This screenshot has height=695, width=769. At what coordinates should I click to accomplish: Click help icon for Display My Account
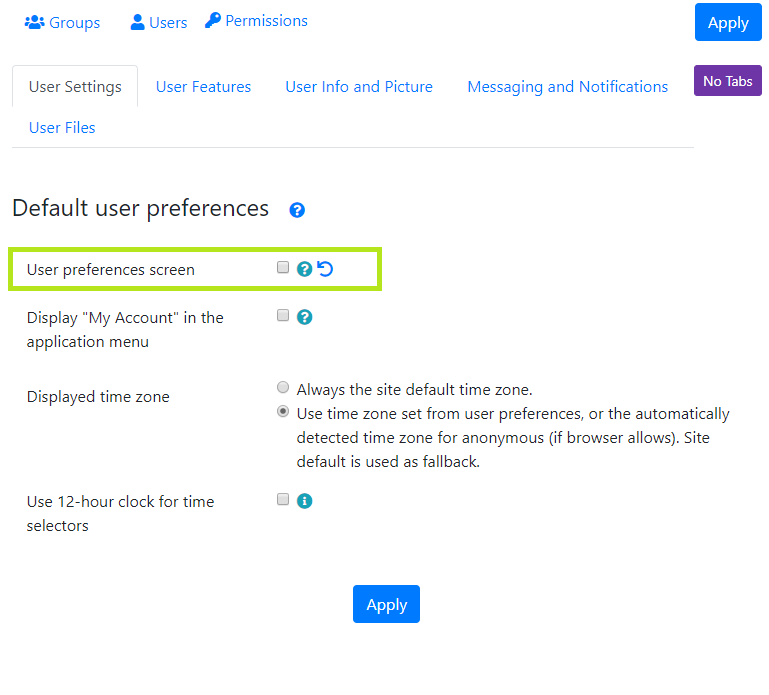pyautogui.click(x=305, y=317)
